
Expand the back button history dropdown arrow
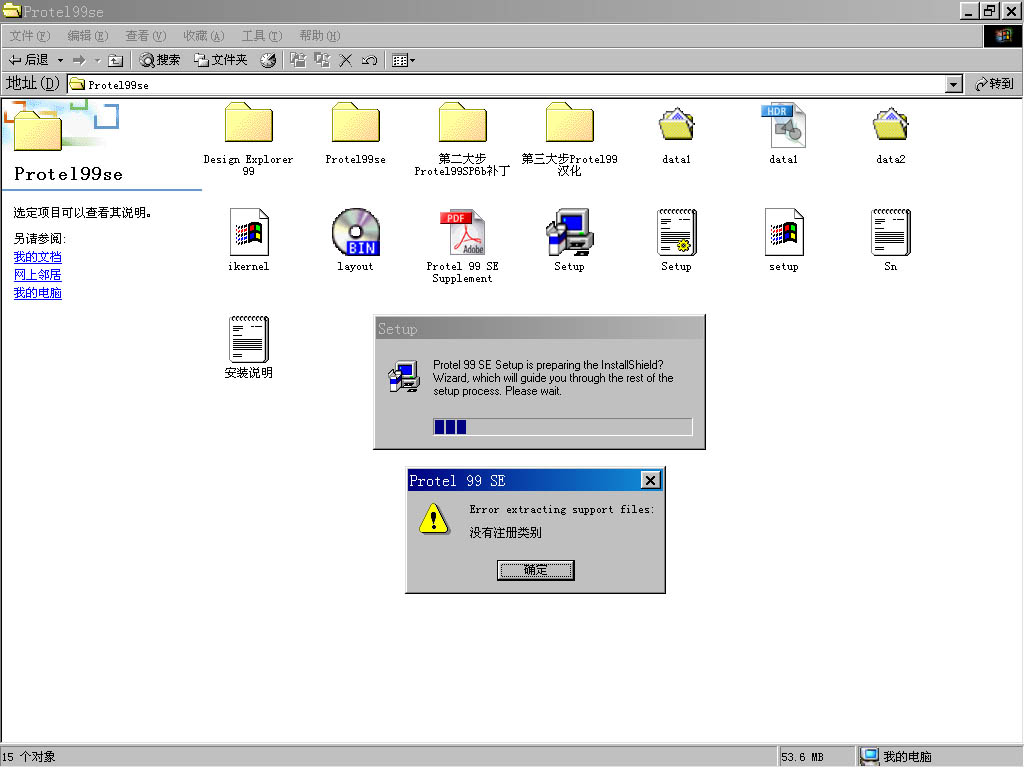60,60
